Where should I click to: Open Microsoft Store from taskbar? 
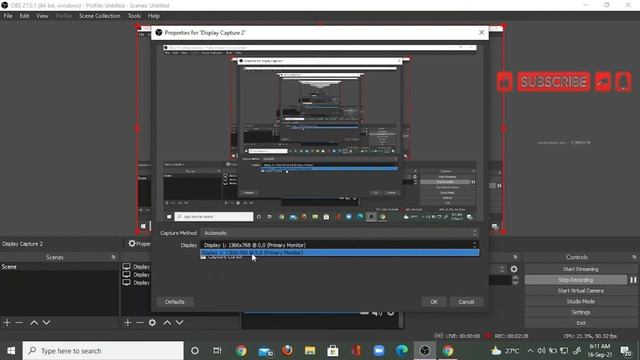coord(333,351)
